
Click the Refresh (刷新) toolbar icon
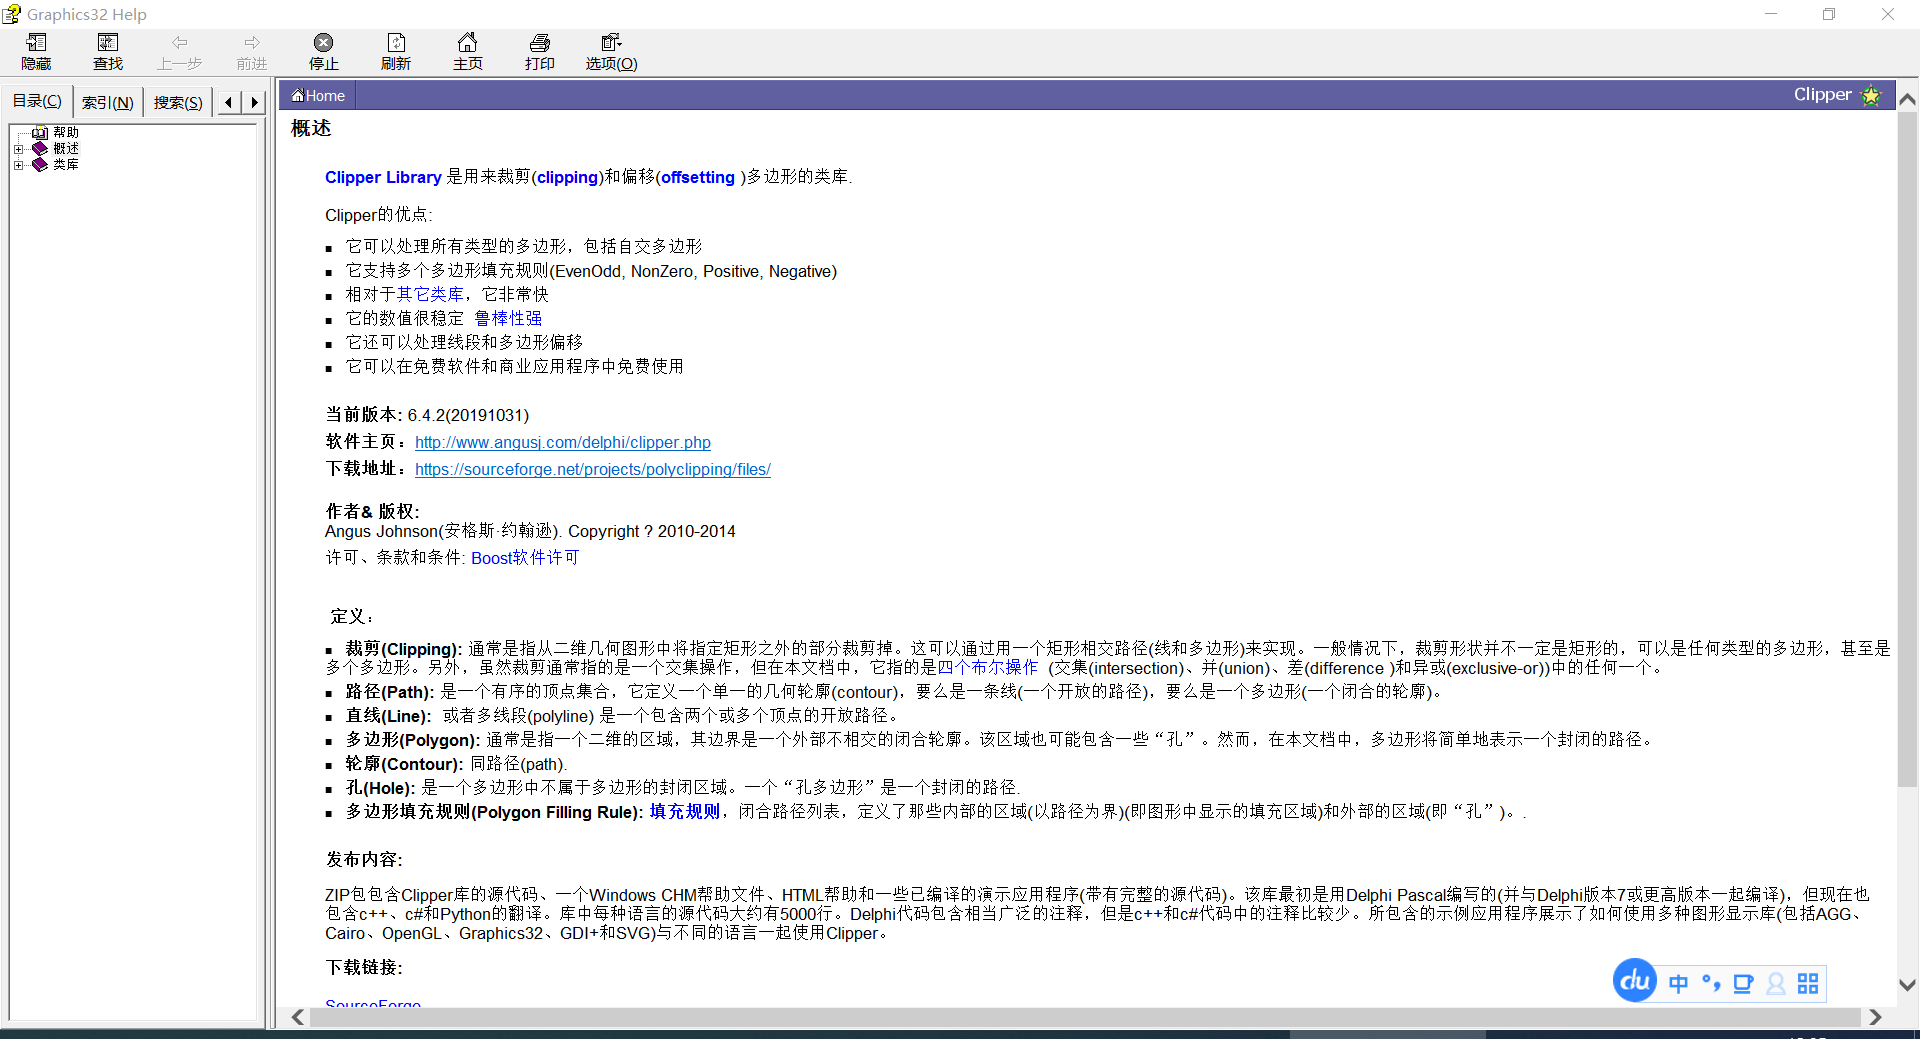(396, 42)
